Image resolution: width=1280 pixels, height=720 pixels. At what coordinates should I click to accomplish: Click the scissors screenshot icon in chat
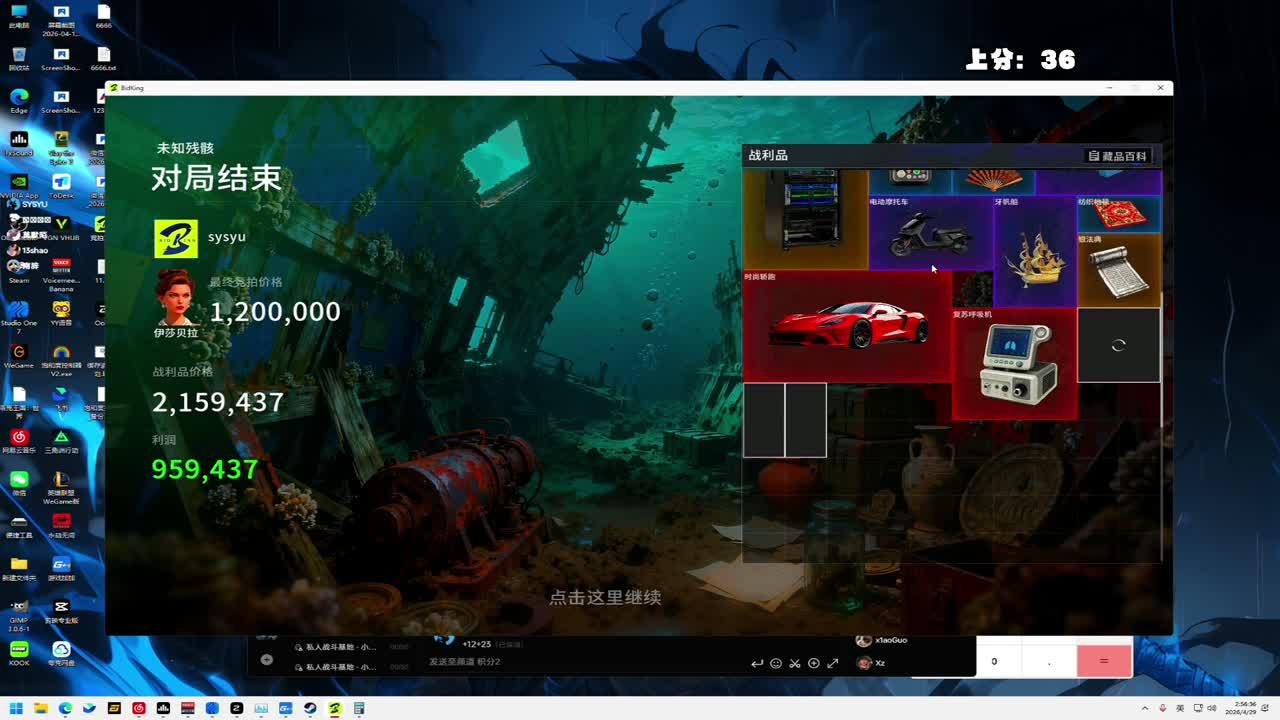[x=794, y=663]
